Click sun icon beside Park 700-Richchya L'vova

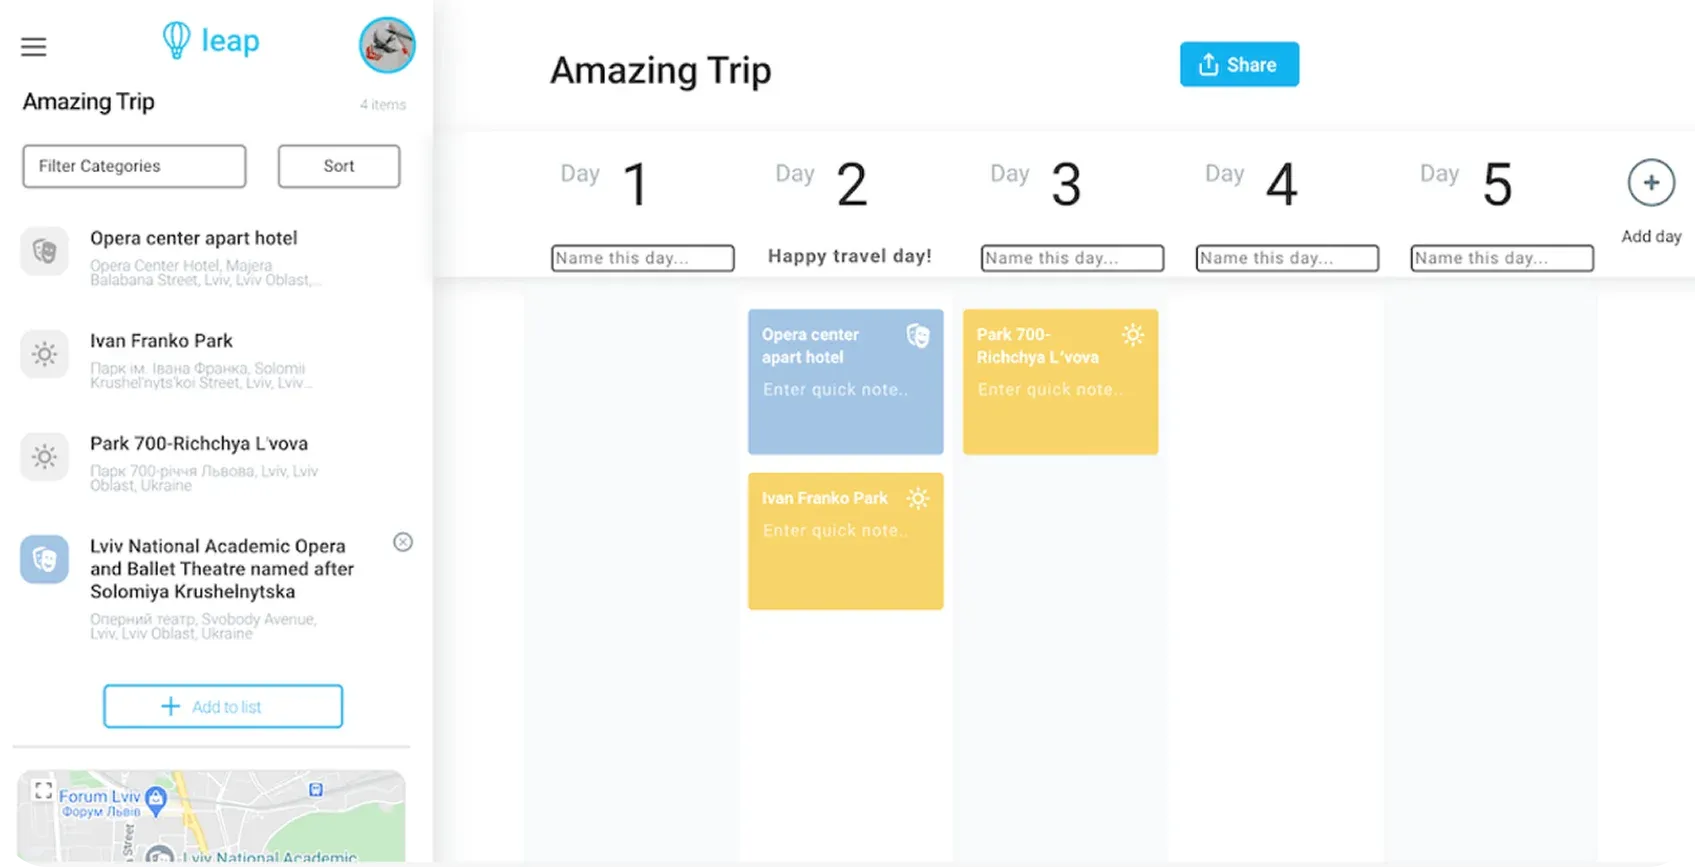[x=45, y=457]
